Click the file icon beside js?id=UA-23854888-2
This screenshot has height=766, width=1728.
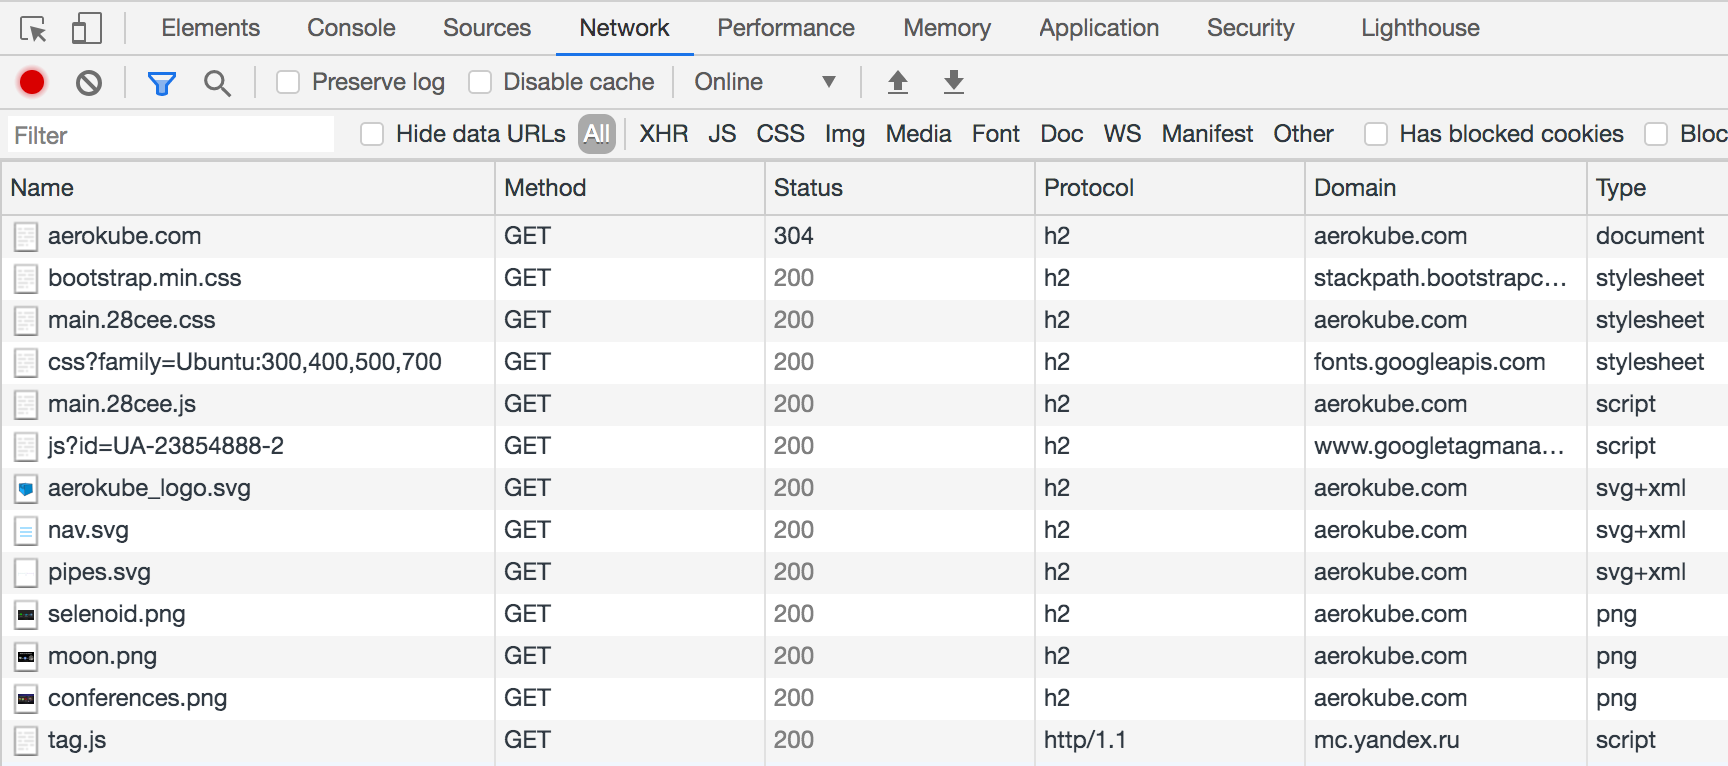click(x=26, y=447)
